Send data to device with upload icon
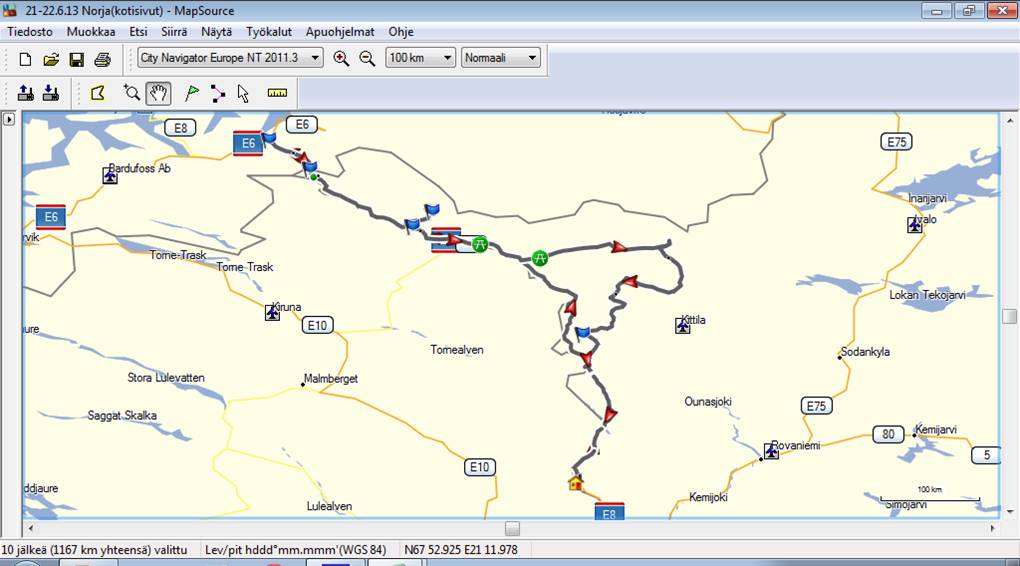The image size is (1020, 566). coord(25,93)
